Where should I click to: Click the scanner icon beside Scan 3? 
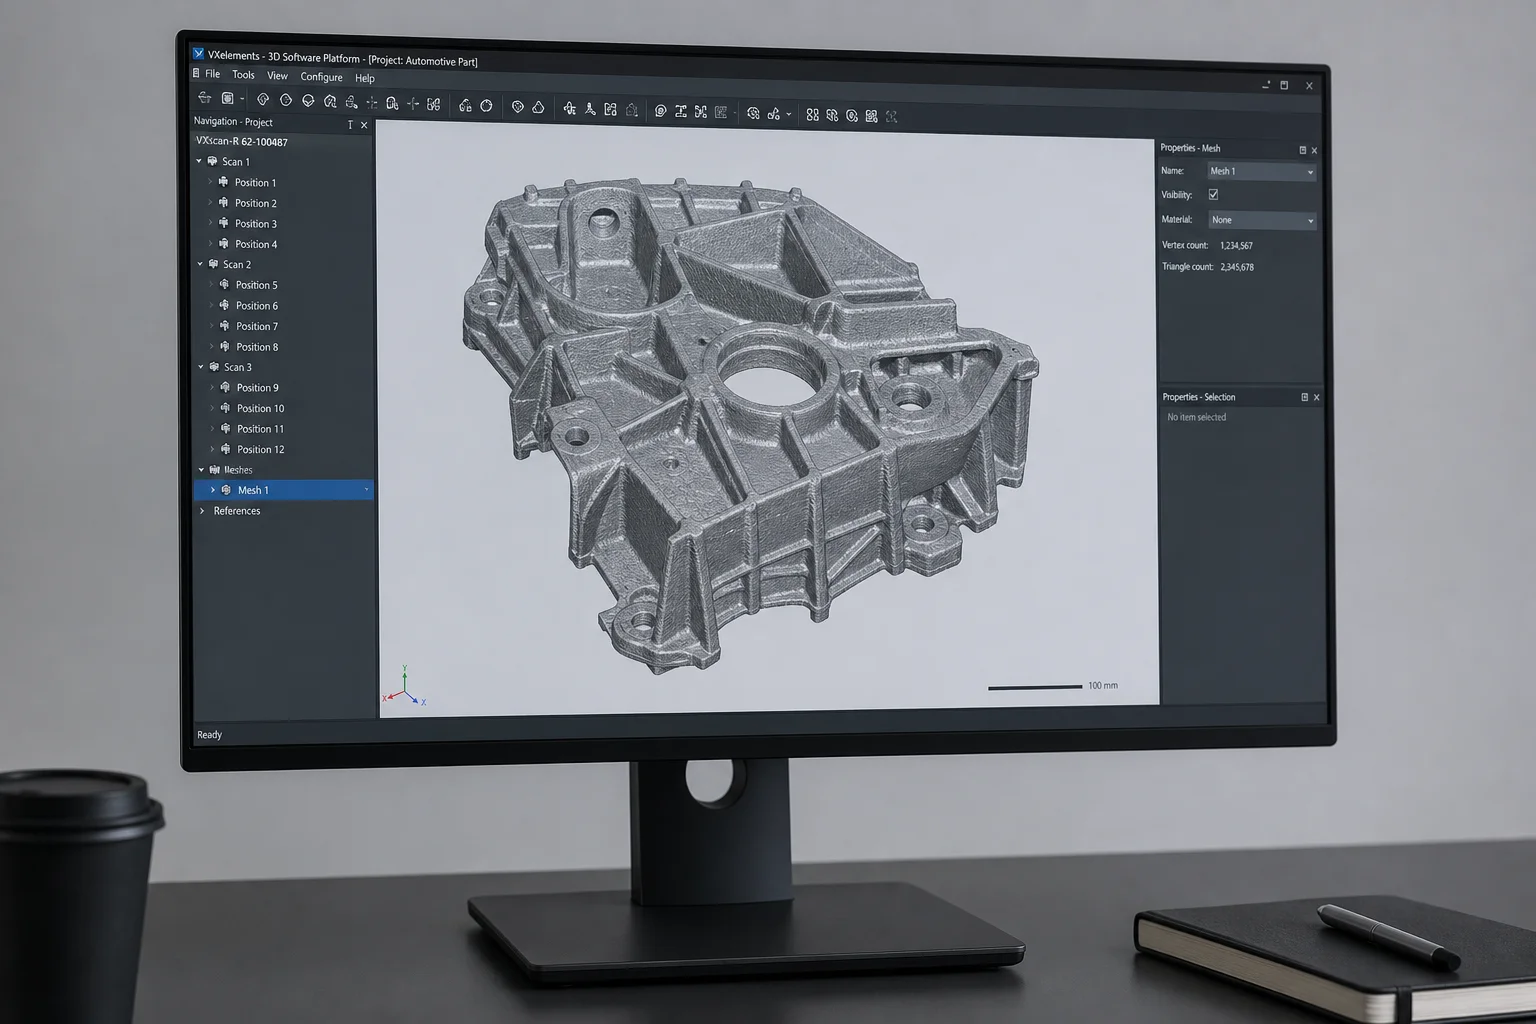(x=214, y=367)
